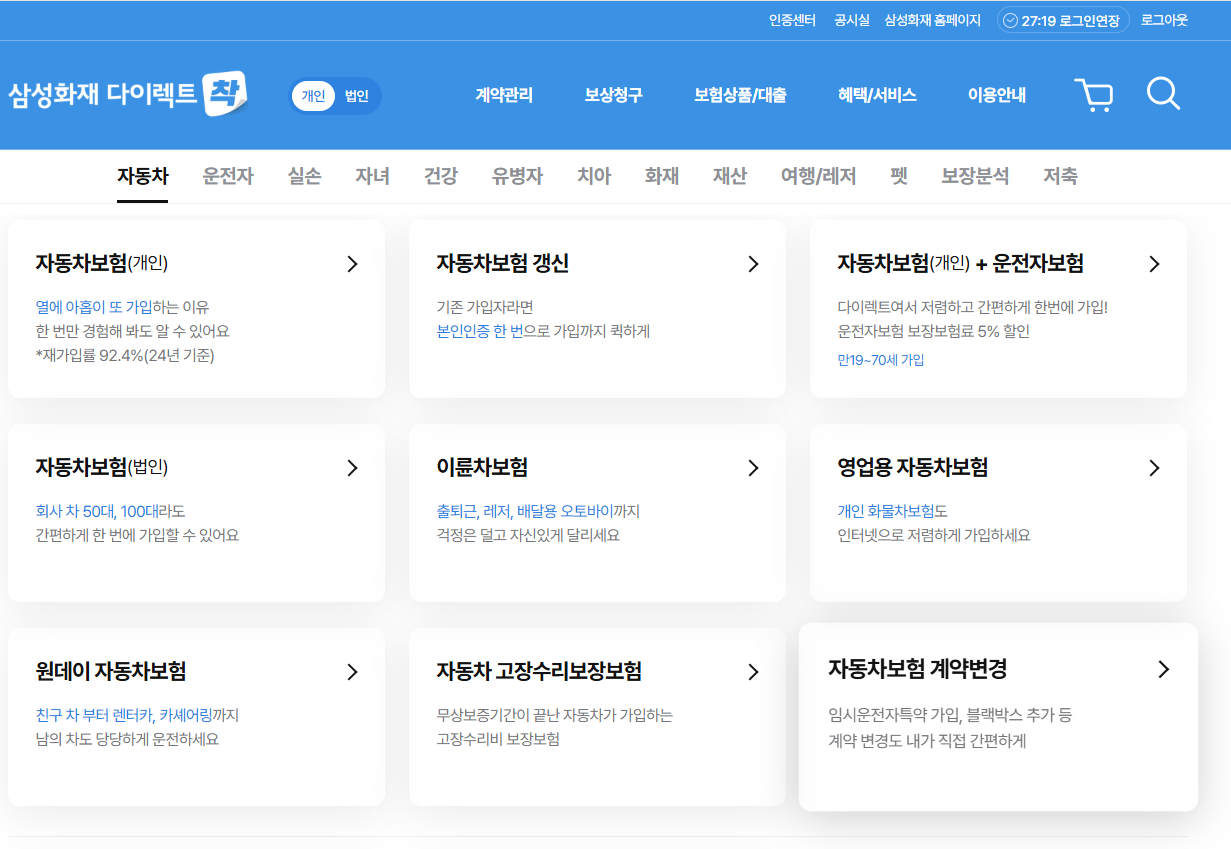1231x849 pixels.
Task: Select the 여행/레저 tab
Action: [x=819, y=177]
